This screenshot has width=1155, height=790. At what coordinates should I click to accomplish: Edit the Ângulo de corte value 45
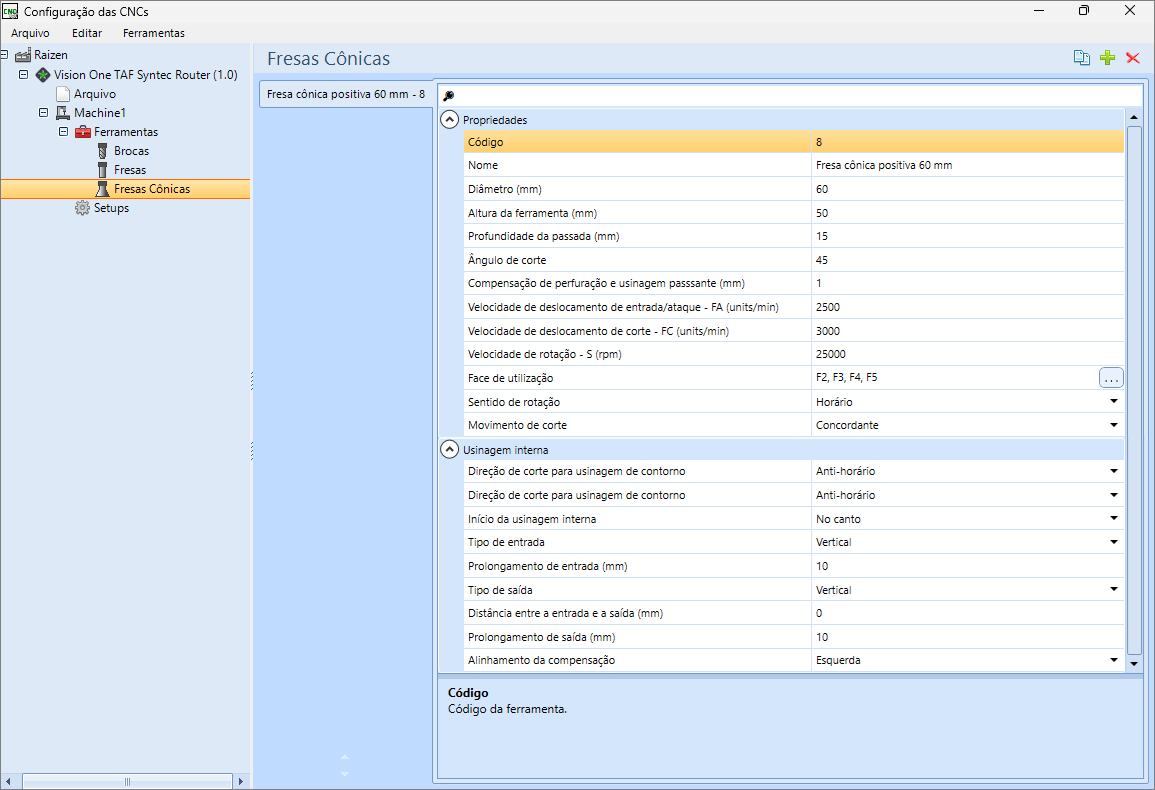pos(968,260)
